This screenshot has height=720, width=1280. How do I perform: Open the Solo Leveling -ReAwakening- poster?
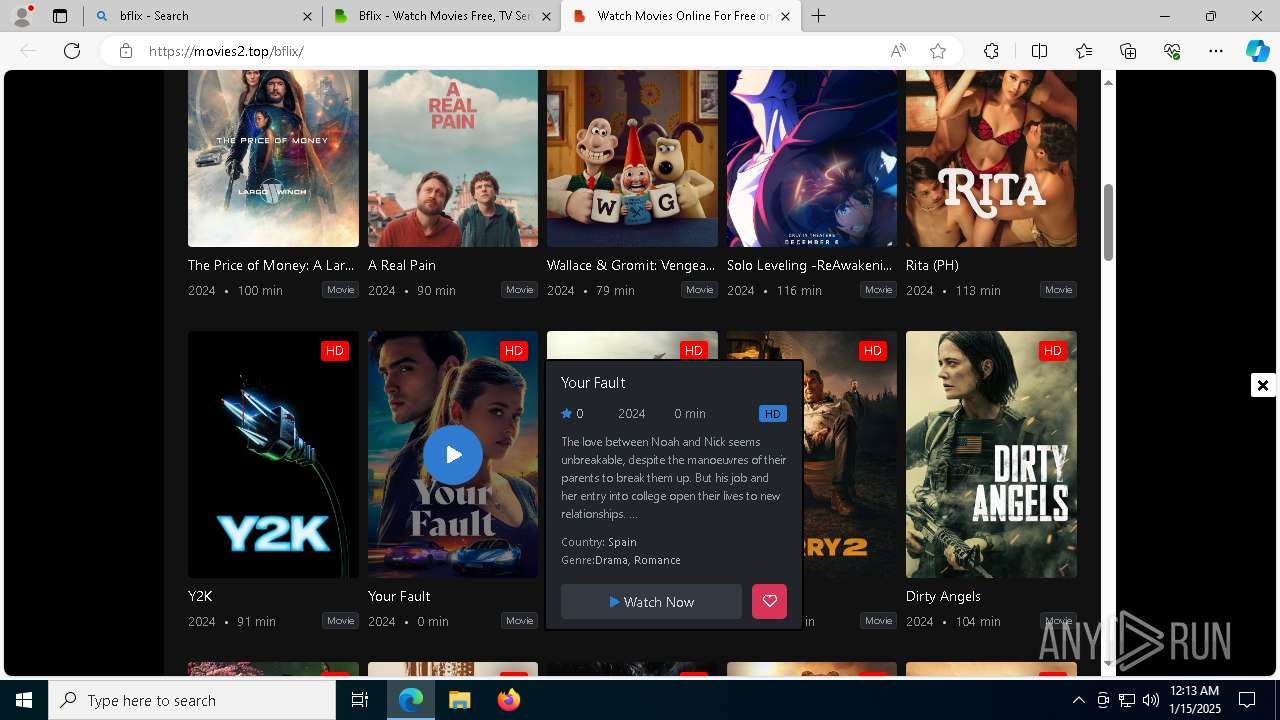point(812,158)
